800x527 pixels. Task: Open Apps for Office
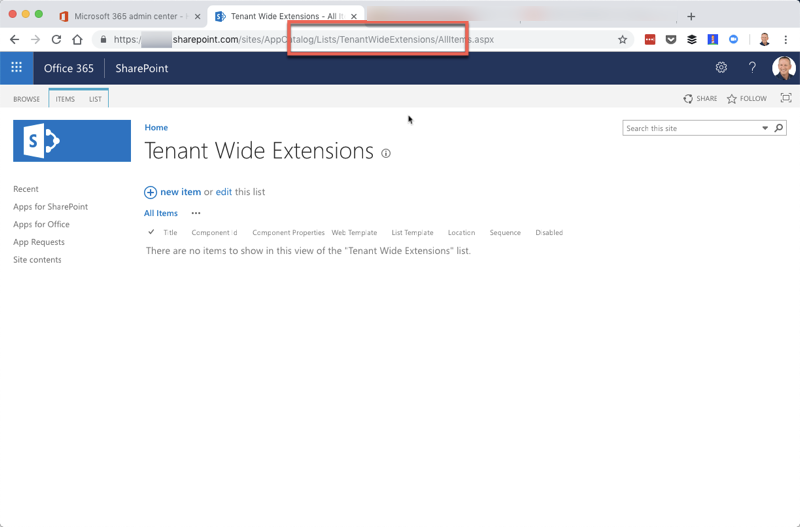tap(41, 224)
